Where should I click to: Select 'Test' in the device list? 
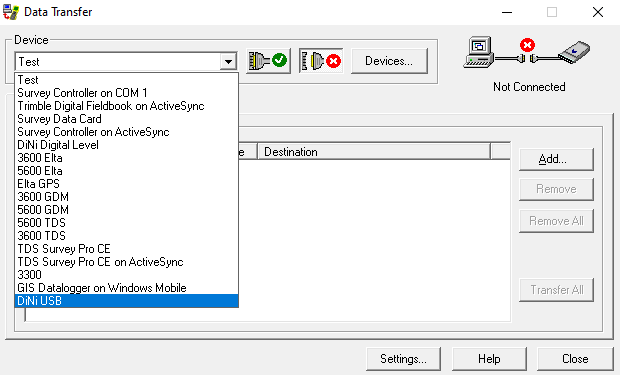click(x=127, y=80)
